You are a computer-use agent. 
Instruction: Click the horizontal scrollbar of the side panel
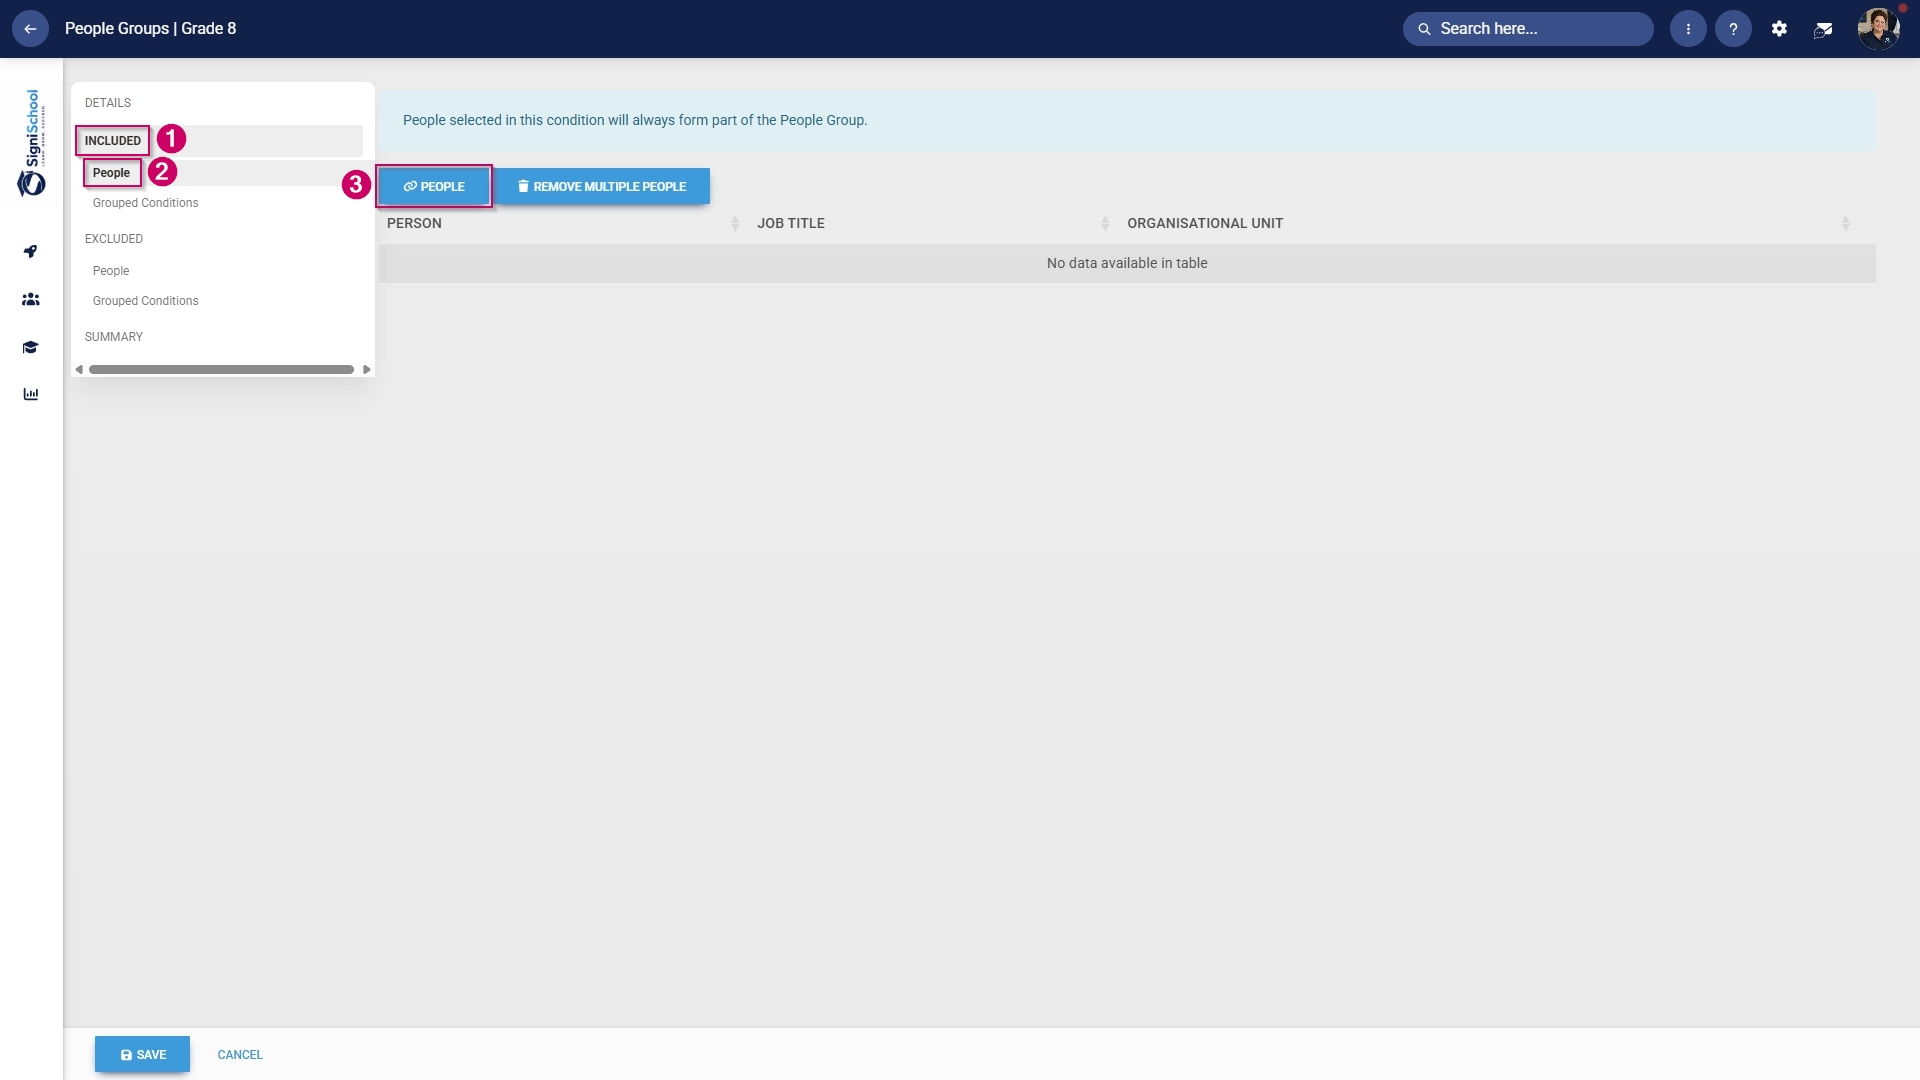click(x=221, y=370)
